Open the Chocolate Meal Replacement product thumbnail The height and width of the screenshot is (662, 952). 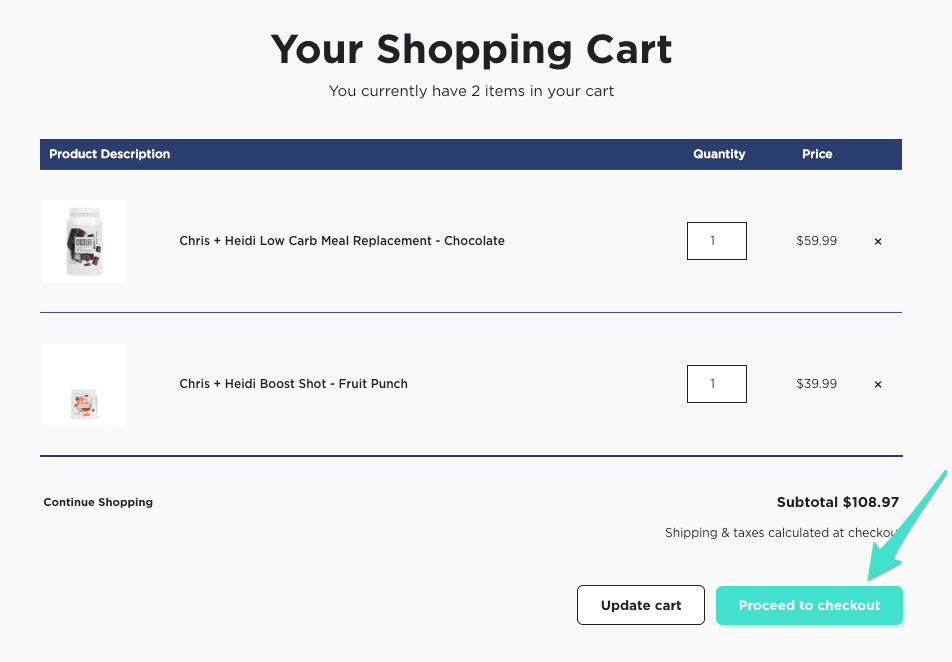tap(84, 241)
